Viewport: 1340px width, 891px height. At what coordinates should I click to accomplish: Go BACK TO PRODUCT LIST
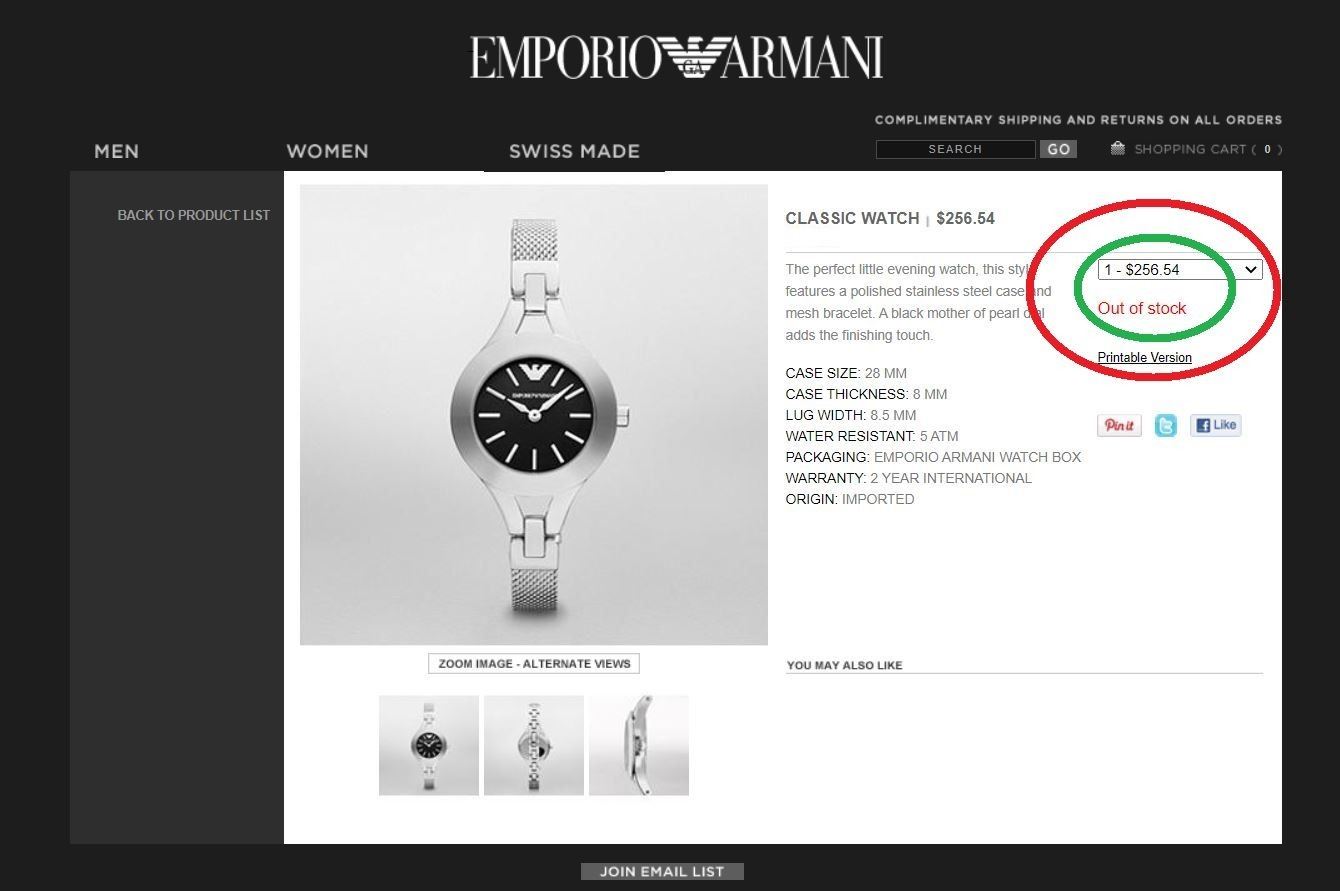click(193, 215)
